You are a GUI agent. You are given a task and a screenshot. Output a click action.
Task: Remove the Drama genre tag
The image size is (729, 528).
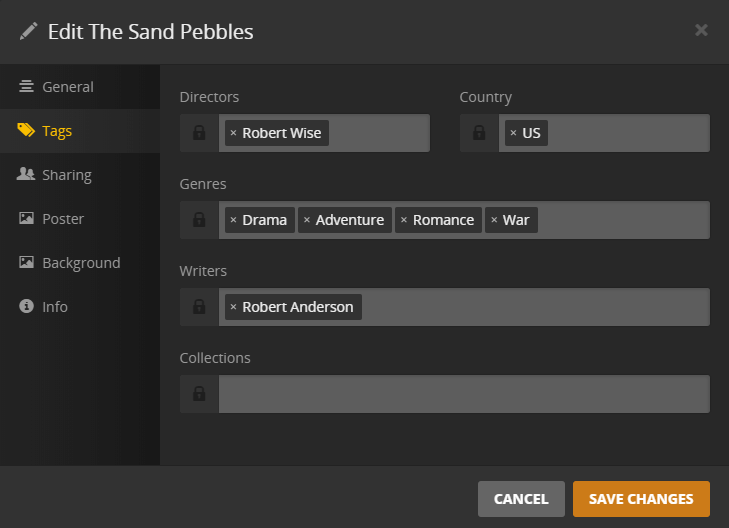(x=233, y=220)
